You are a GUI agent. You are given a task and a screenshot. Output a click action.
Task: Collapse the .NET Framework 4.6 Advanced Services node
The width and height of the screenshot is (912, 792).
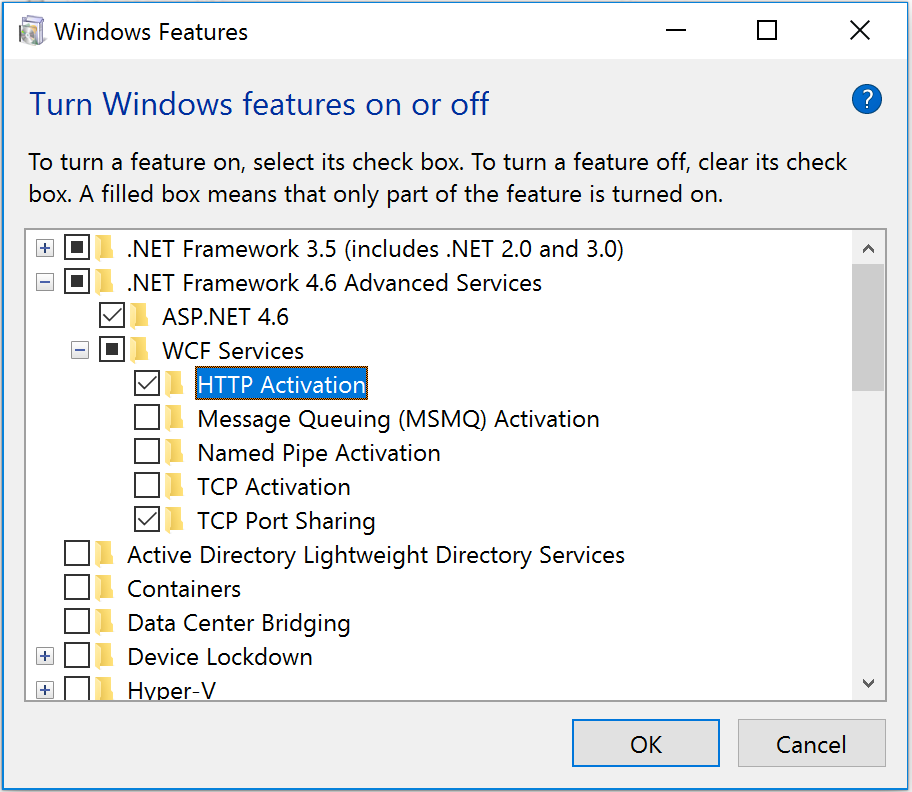[x=45, y=283]
